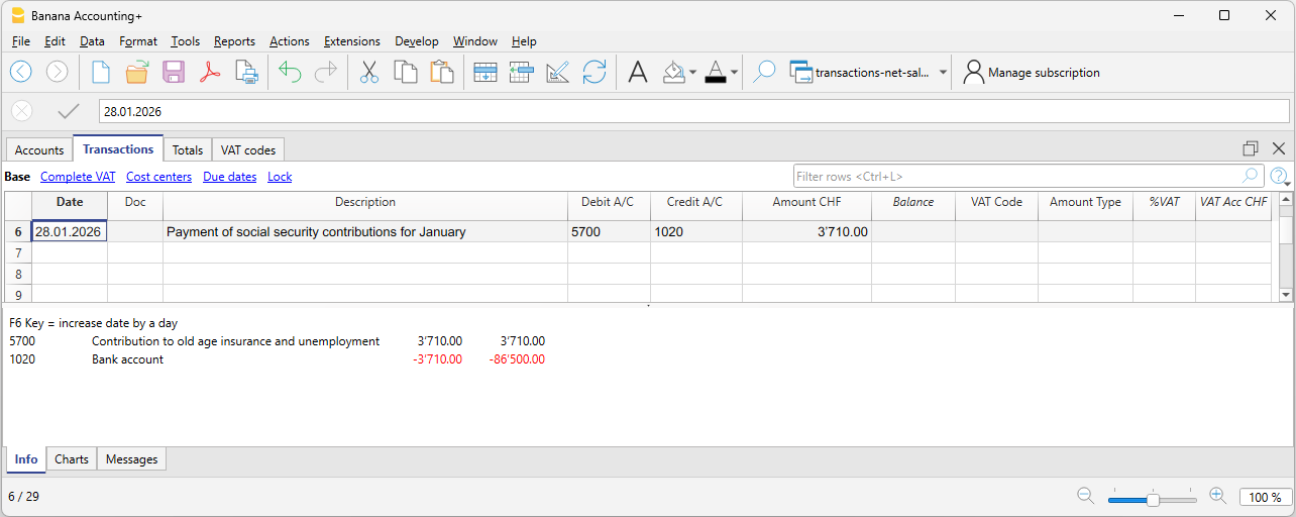1296x517 pixels.
Task: Apply text color with the underlined A icon
Action: coord(715,72)
